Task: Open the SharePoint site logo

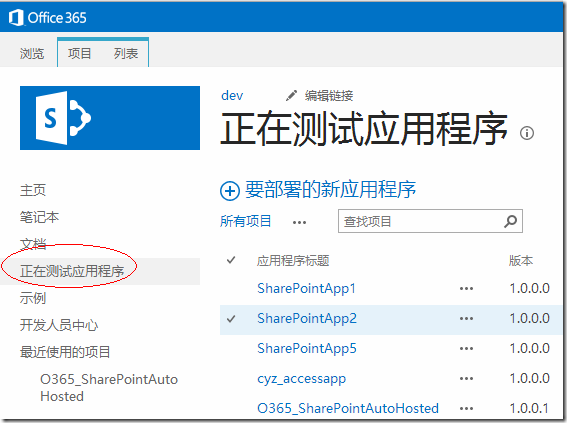Action: point(110,118)
